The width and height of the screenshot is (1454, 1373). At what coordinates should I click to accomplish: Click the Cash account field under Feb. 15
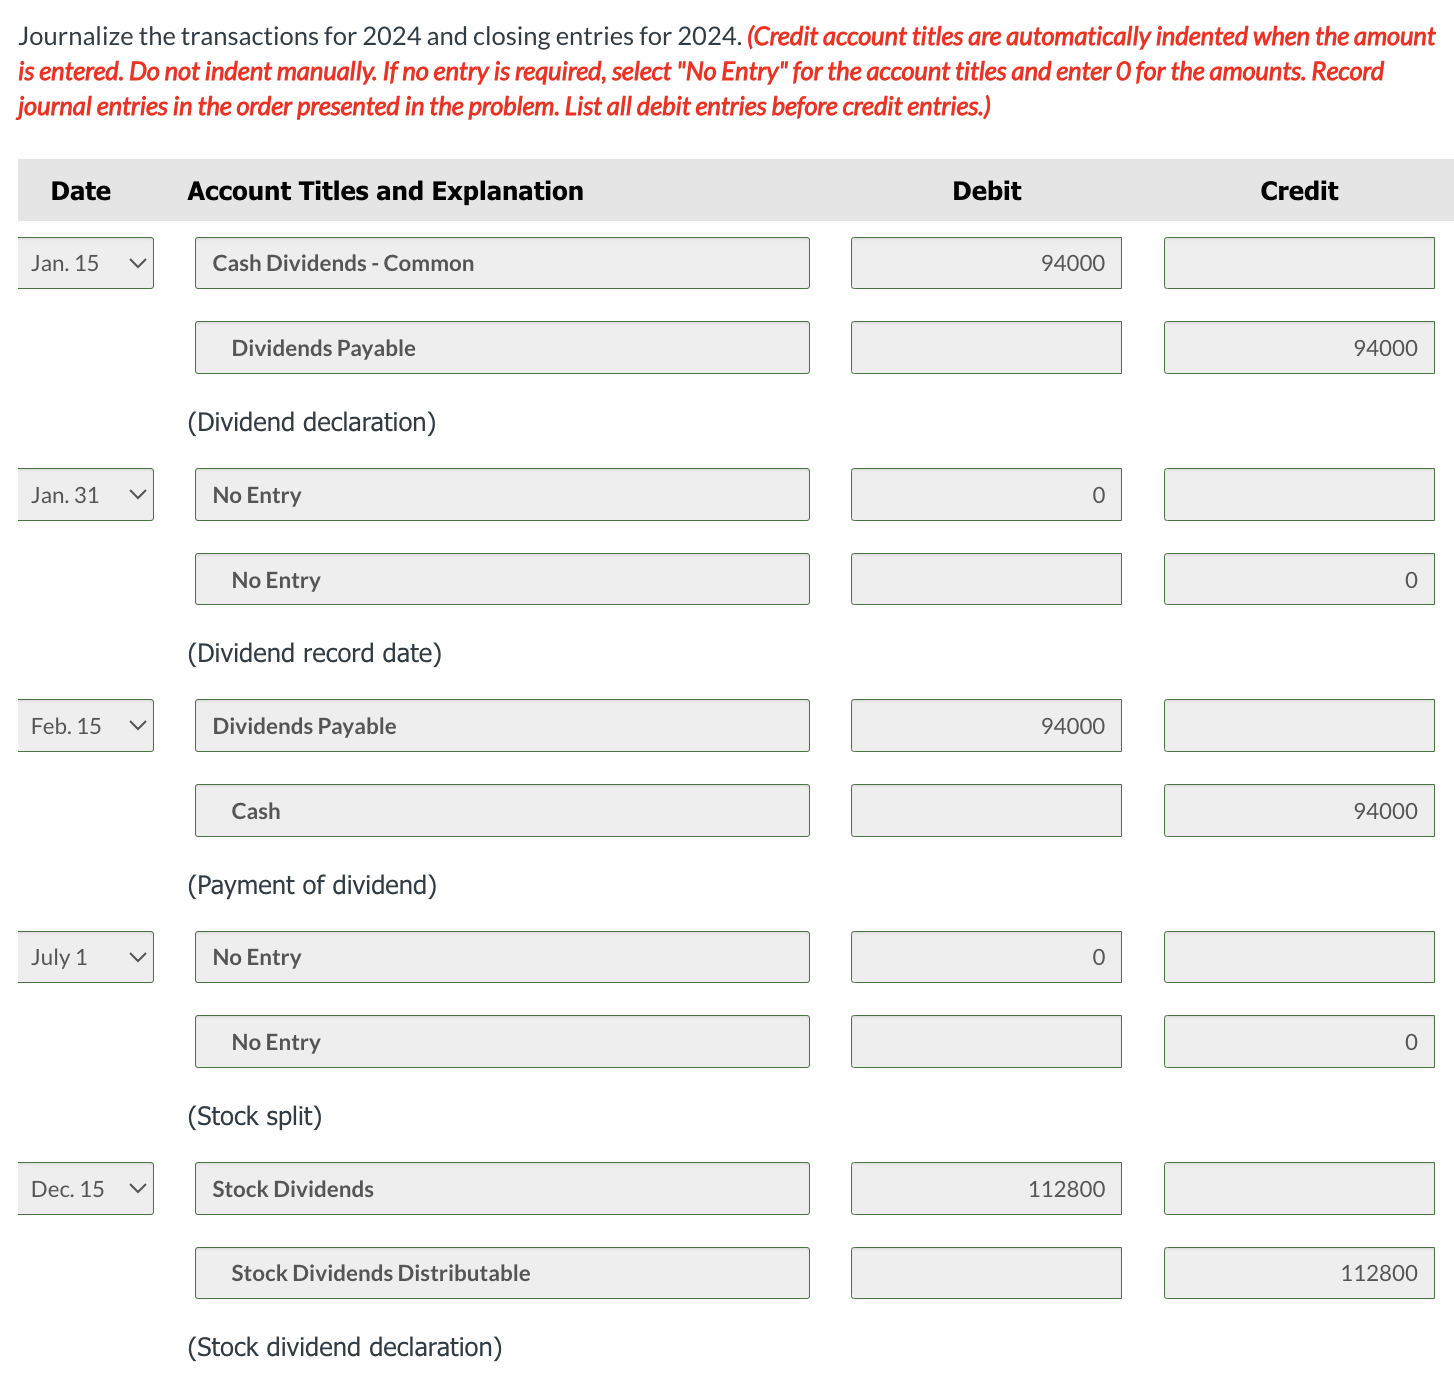pos(502,810)
